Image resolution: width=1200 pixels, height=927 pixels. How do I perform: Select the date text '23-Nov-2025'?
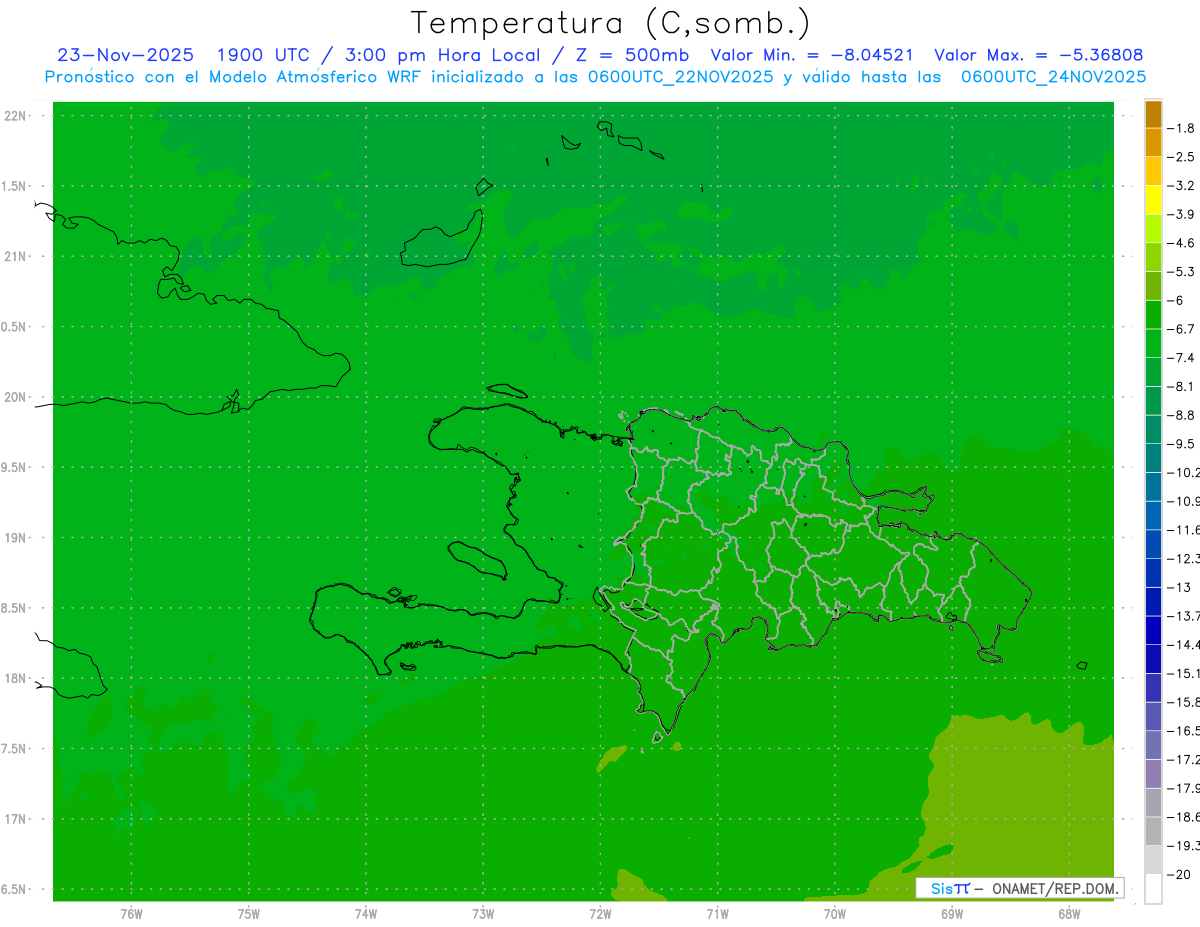click(125, 55)
